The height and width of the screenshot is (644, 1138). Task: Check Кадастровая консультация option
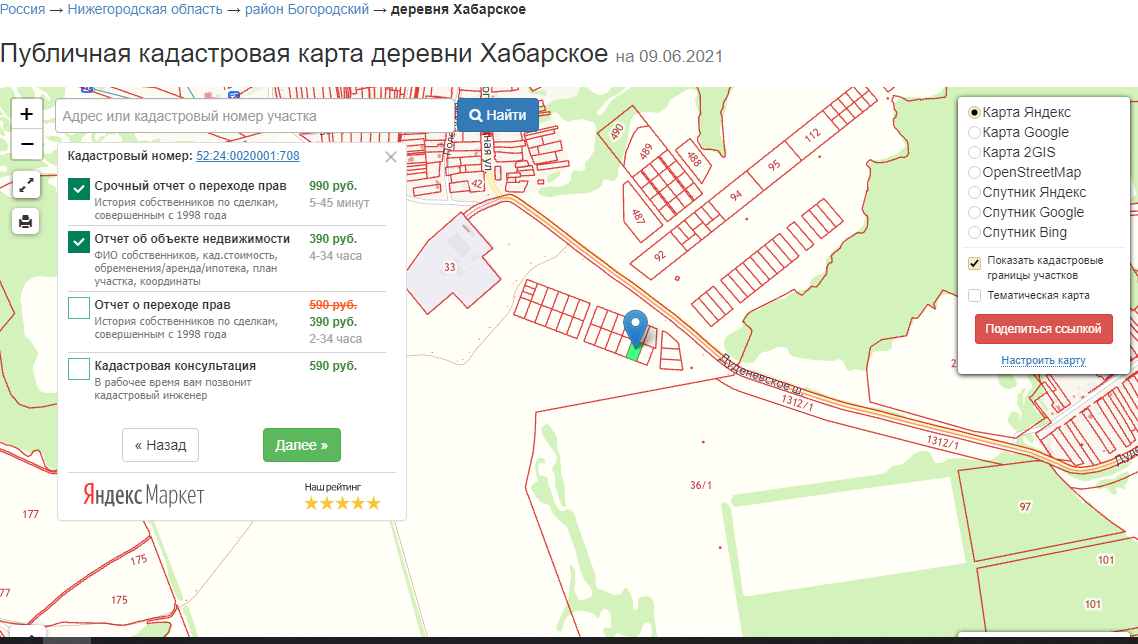[78, 369]
